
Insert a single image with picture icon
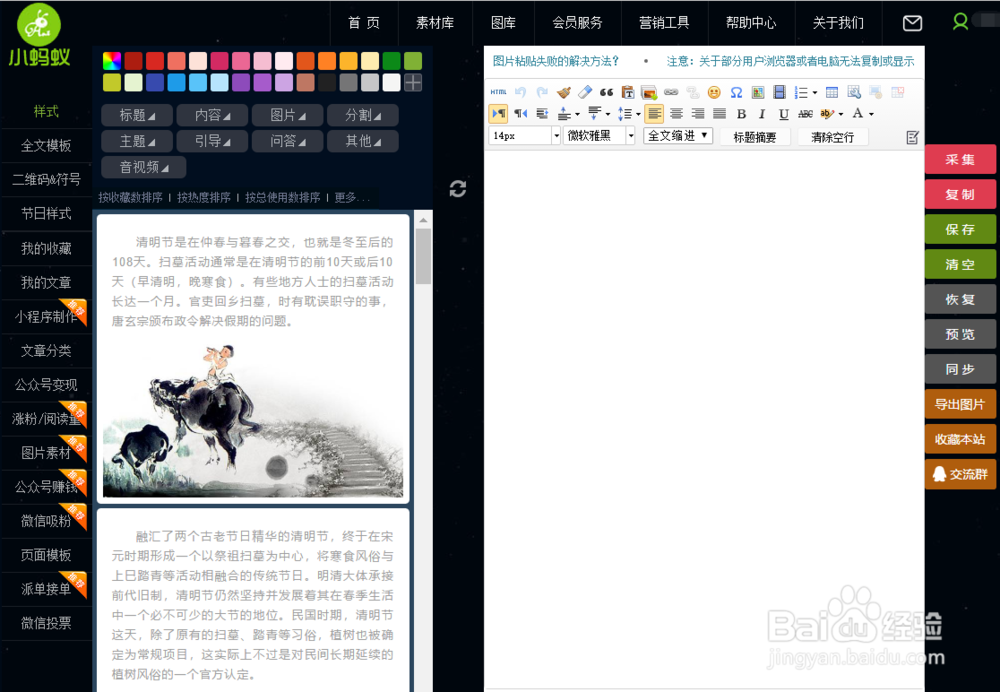click(x=758, y=92)
